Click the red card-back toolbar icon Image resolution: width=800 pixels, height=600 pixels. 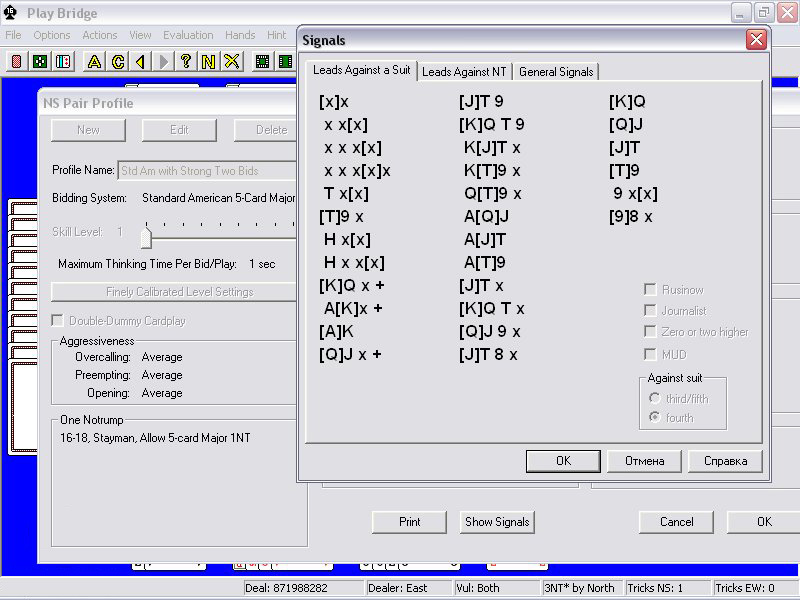click(x=17, y=62)
